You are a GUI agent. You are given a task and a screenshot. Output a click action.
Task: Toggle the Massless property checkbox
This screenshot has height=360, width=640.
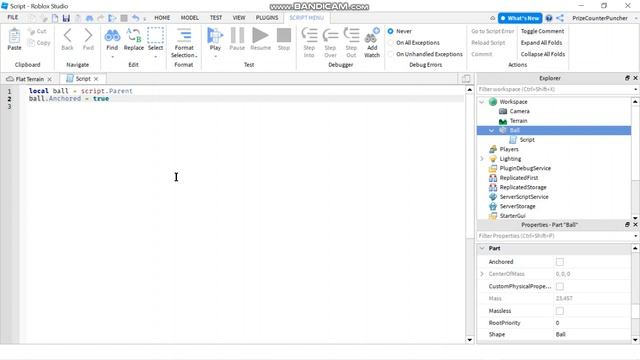[560, 311]
